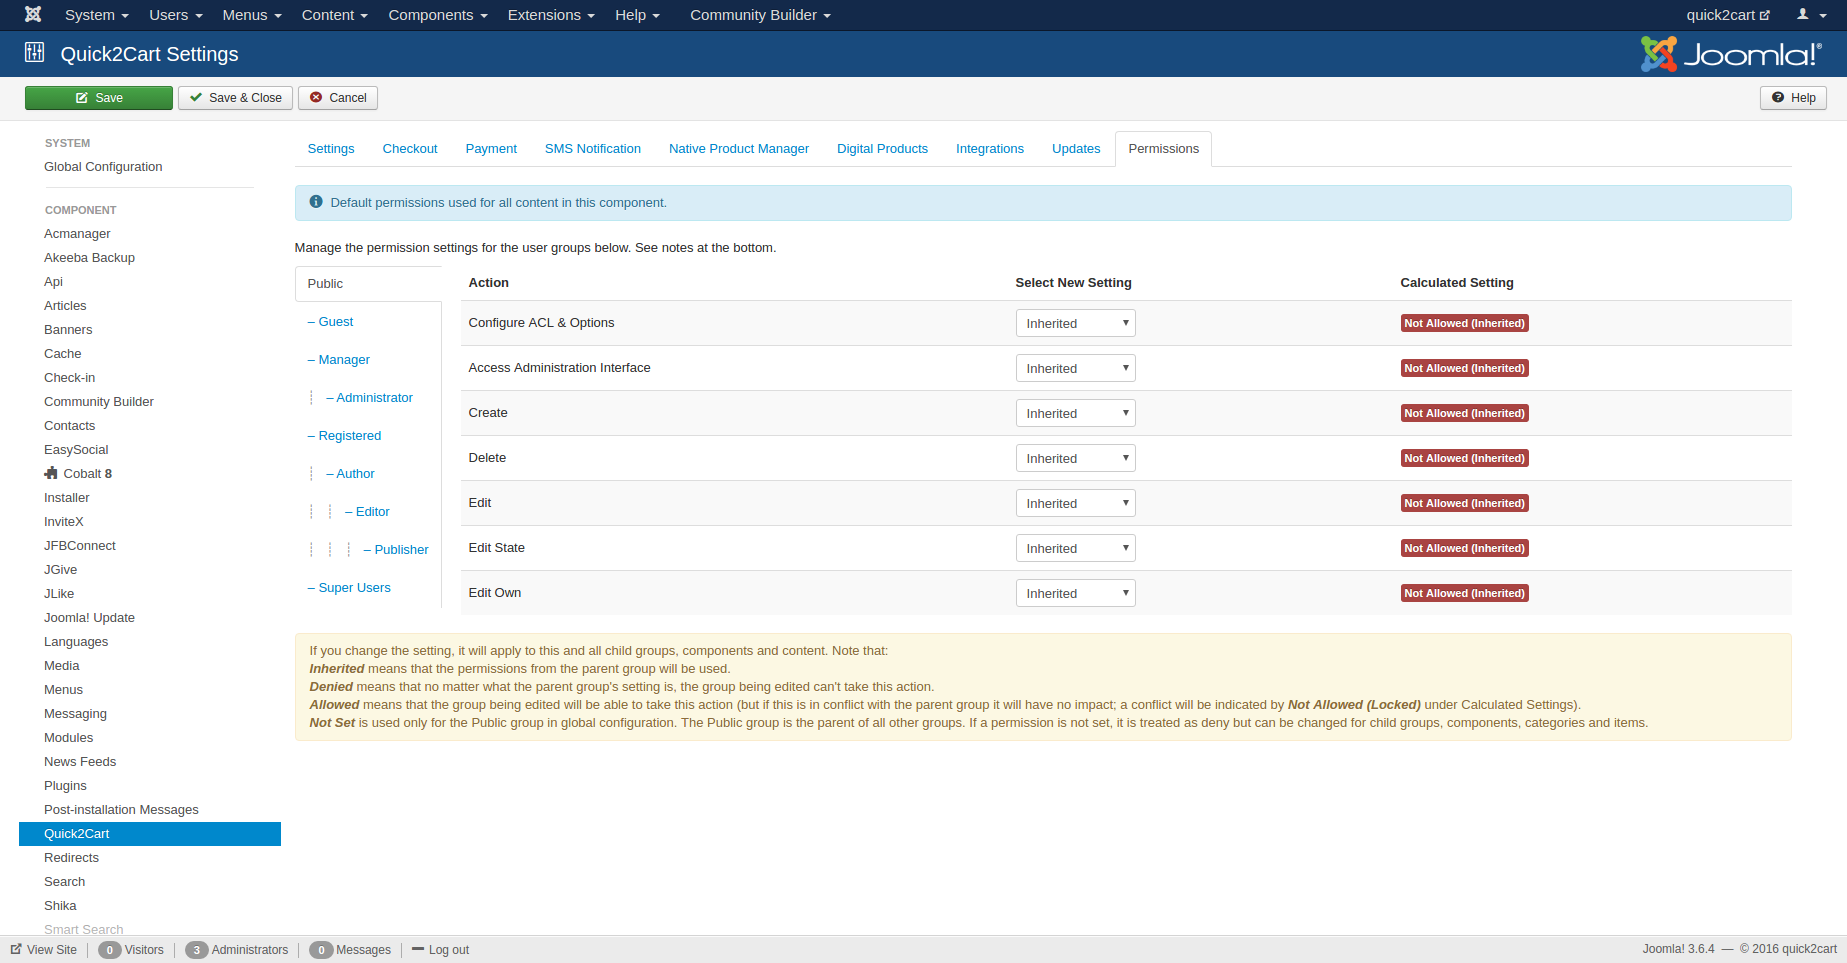The width and height of the screenshot is (1847, 963).
Task: Select the Publisher user group
Action: tap(401, 550)
